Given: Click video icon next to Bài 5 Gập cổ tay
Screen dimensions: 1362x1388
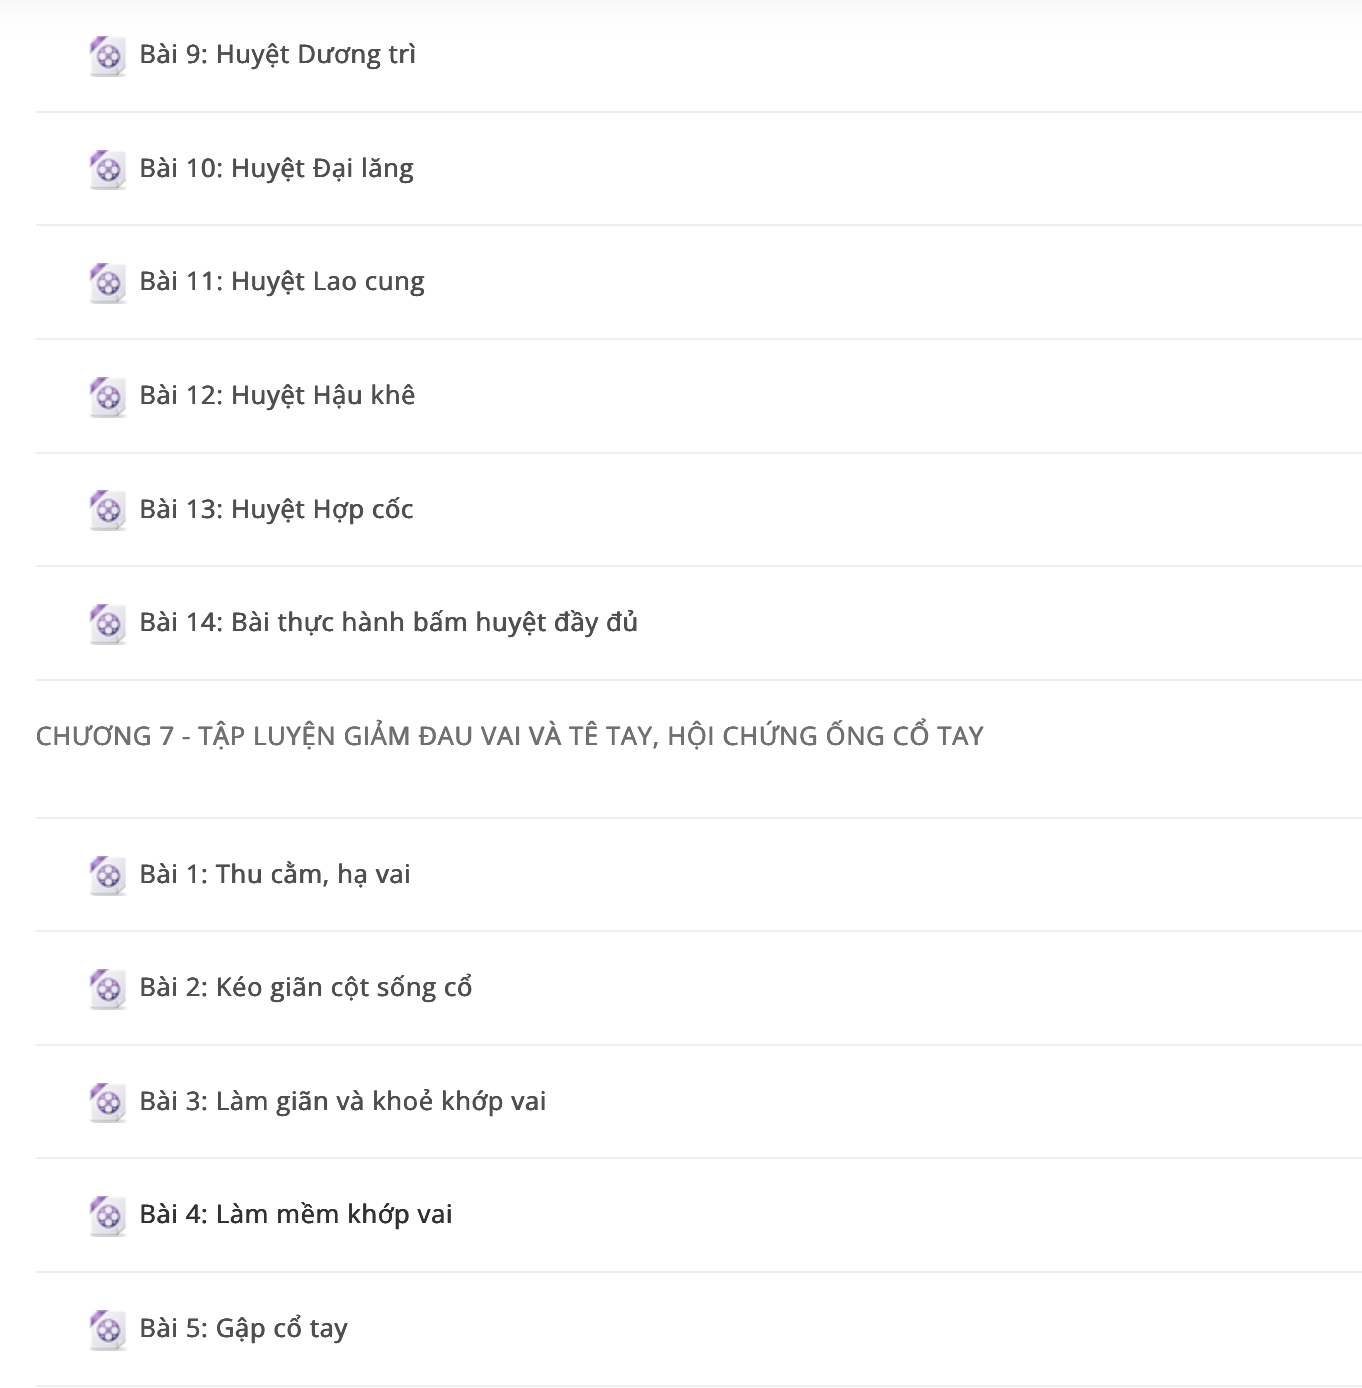Looking at the screenshot, I should [107, 1329].
